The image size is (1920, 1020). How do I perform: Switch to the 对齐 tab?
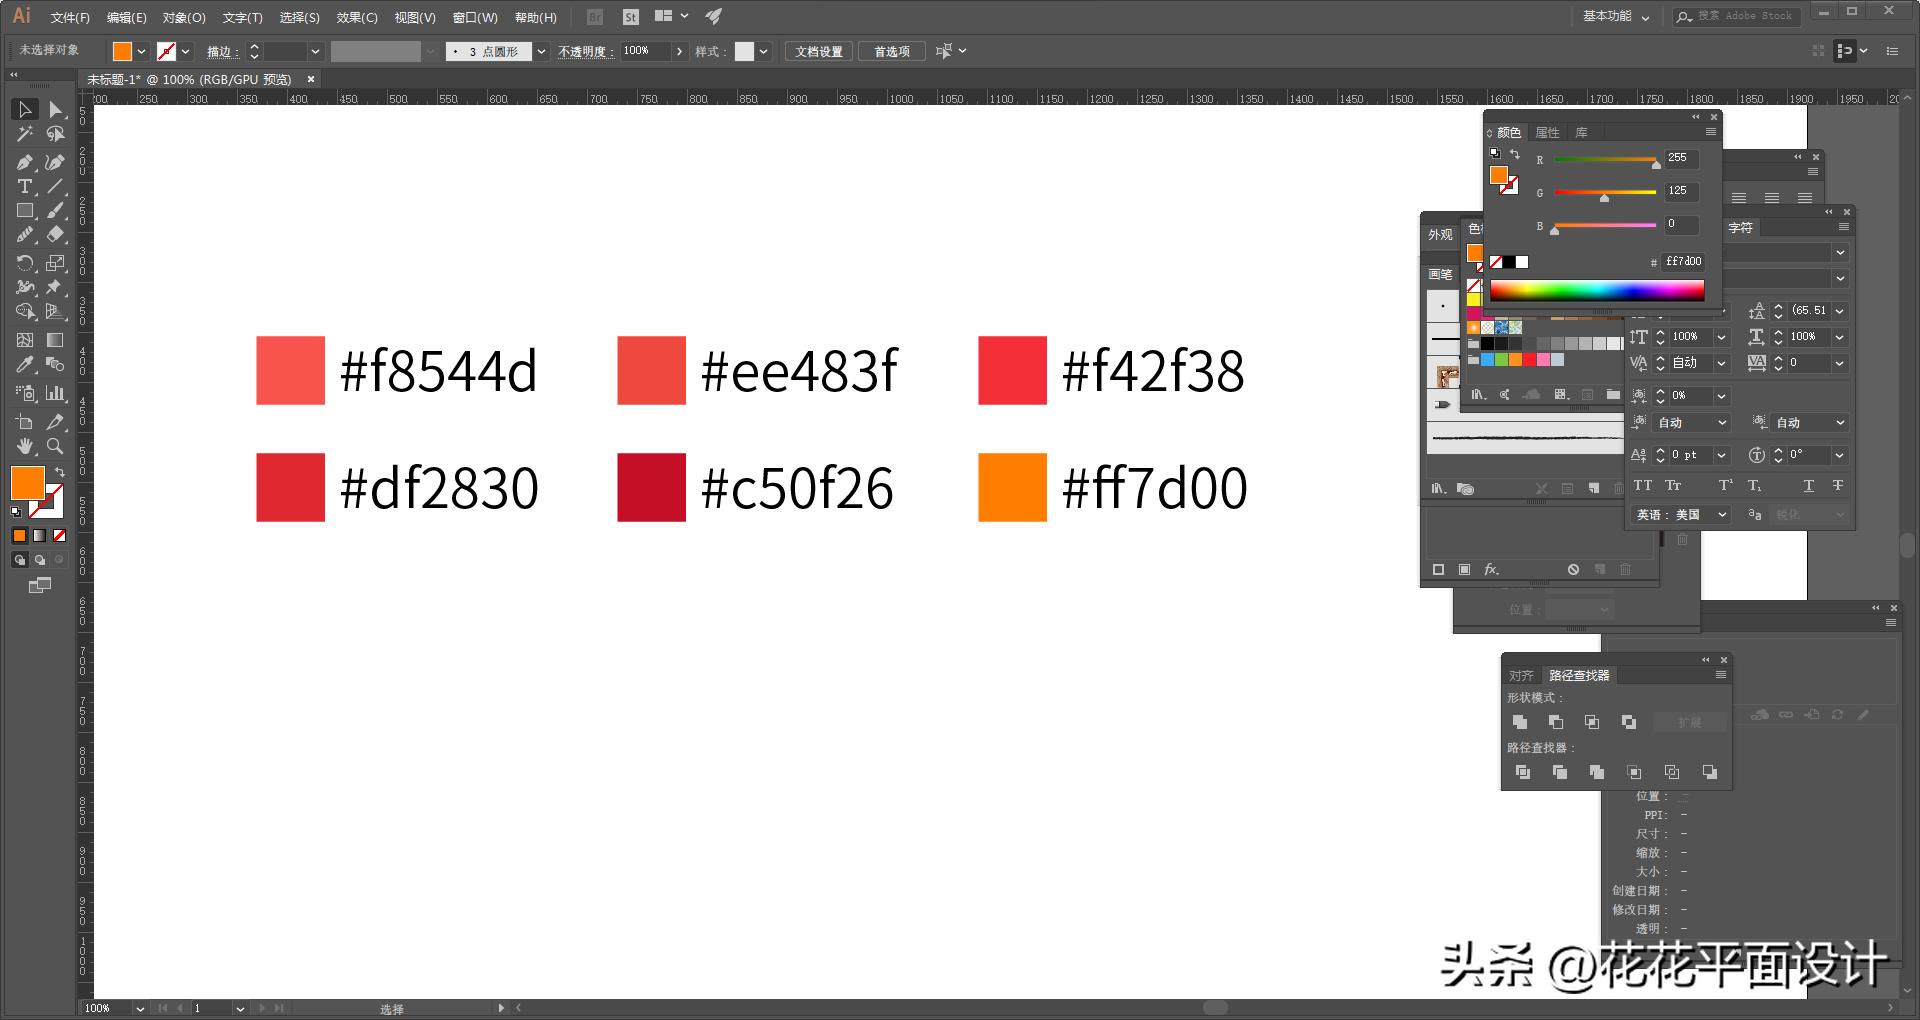[1520, 676]
